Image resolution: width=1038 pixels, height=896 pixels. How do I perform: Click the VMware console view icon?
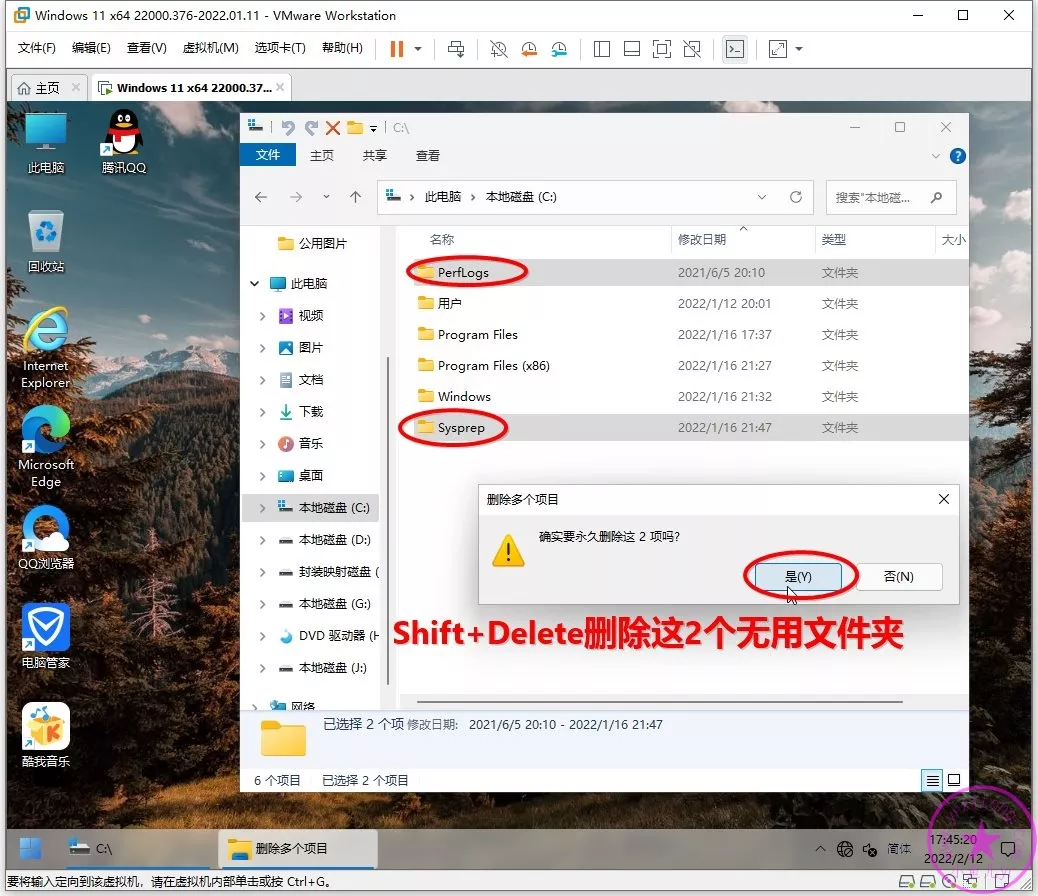(735, 49)
